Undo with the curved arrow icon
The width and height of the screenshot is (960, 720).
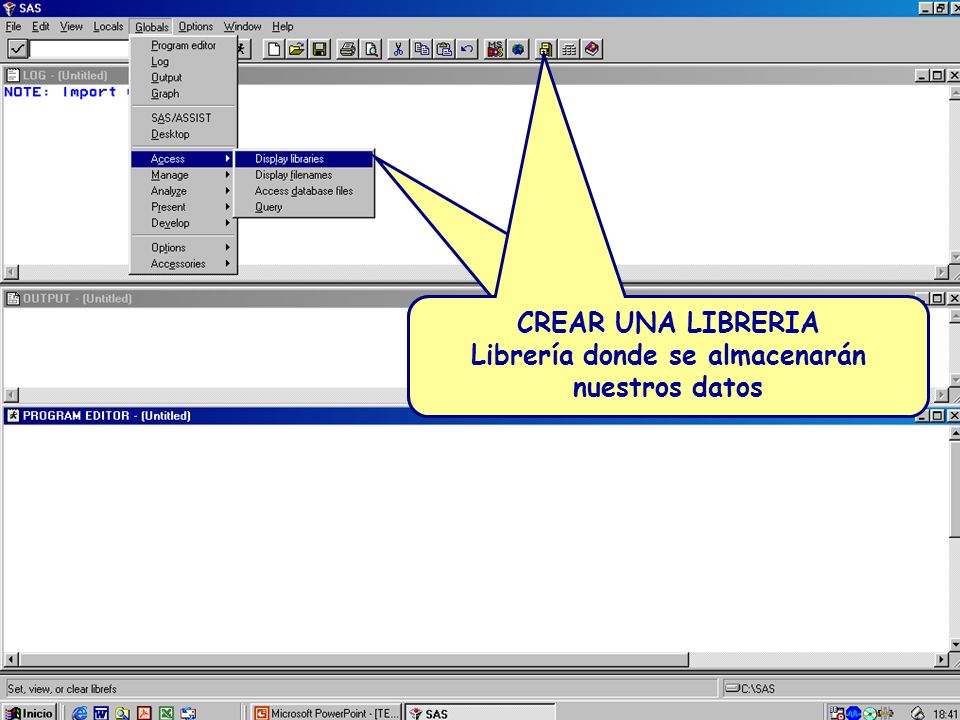click(x=467, y=49)
